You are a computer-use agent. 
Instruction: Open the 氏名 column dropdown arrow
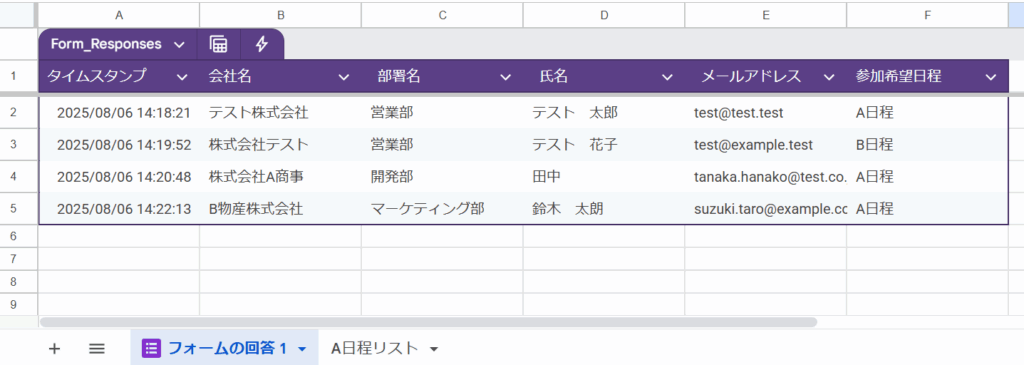pyautogui.click(x=667, y=77)
